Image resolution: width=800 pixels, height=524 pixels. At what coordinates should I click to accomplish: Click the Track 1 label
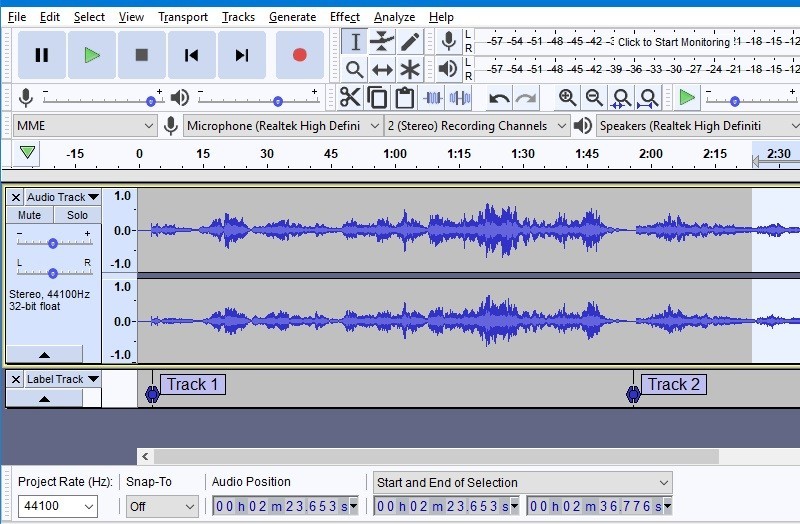click(x=192, y=384)
